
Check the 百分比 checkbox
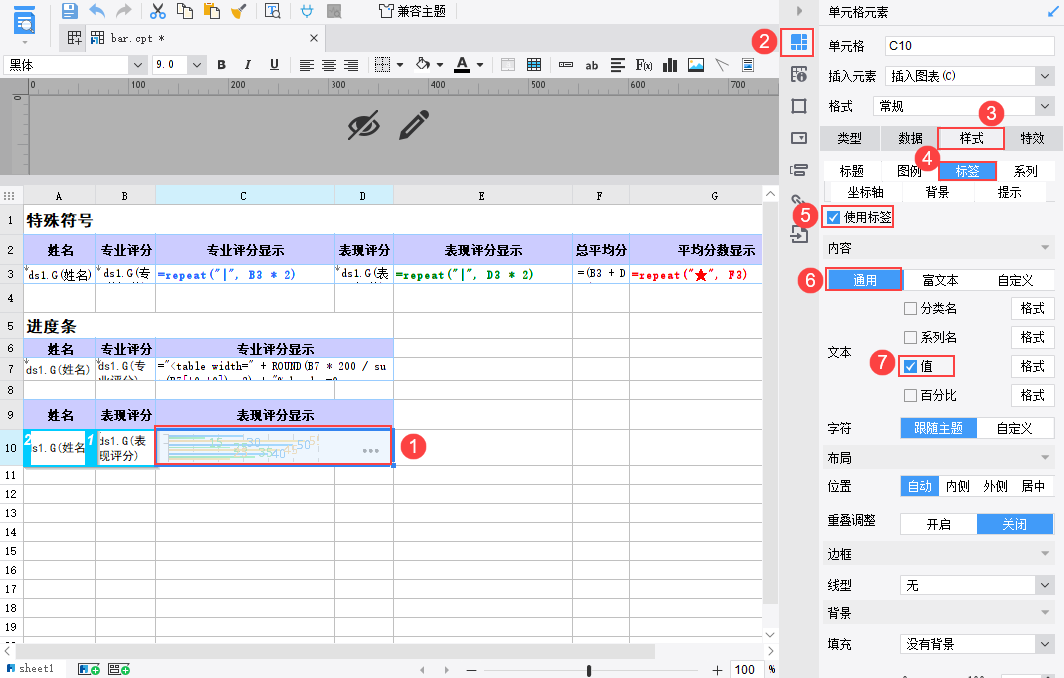pyautogui.click(x=911, y=395)
